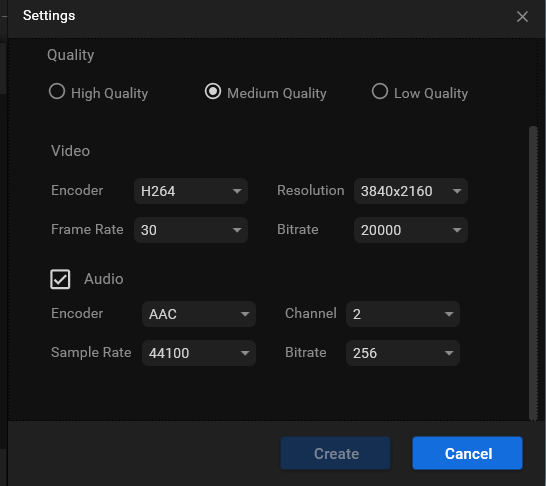
Task: Open the audio Bitrate 256 dropdown
Action: point(403,353)
